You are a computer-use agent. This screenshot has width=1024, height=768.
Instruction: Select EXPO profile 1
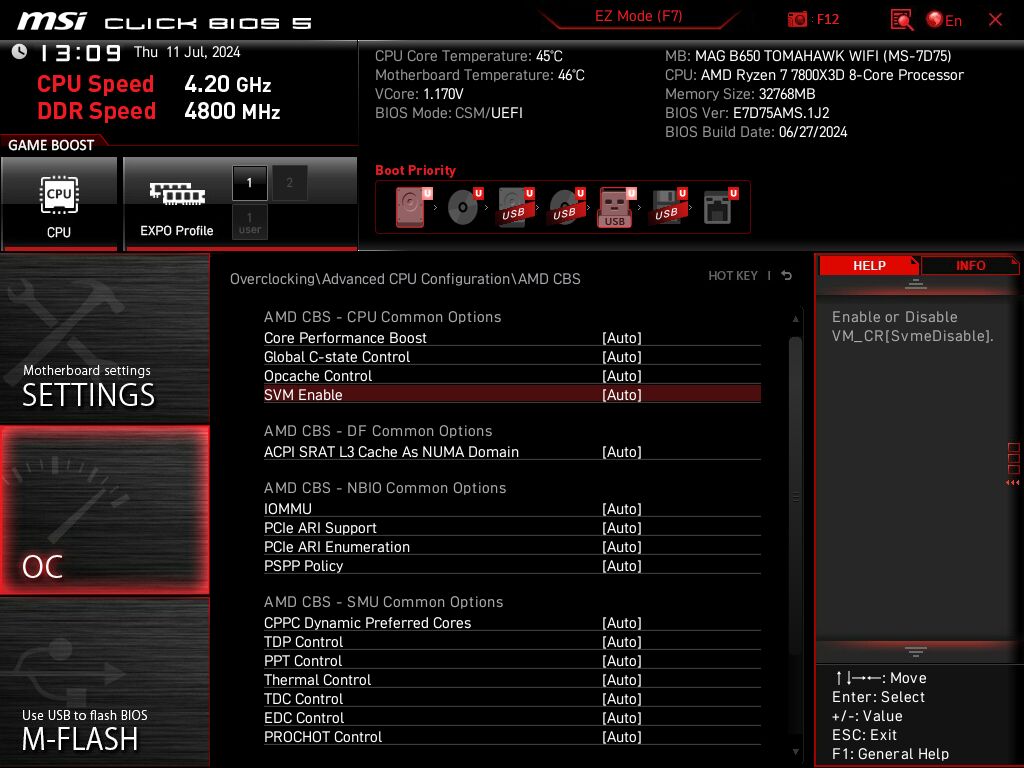click(249, 183)
